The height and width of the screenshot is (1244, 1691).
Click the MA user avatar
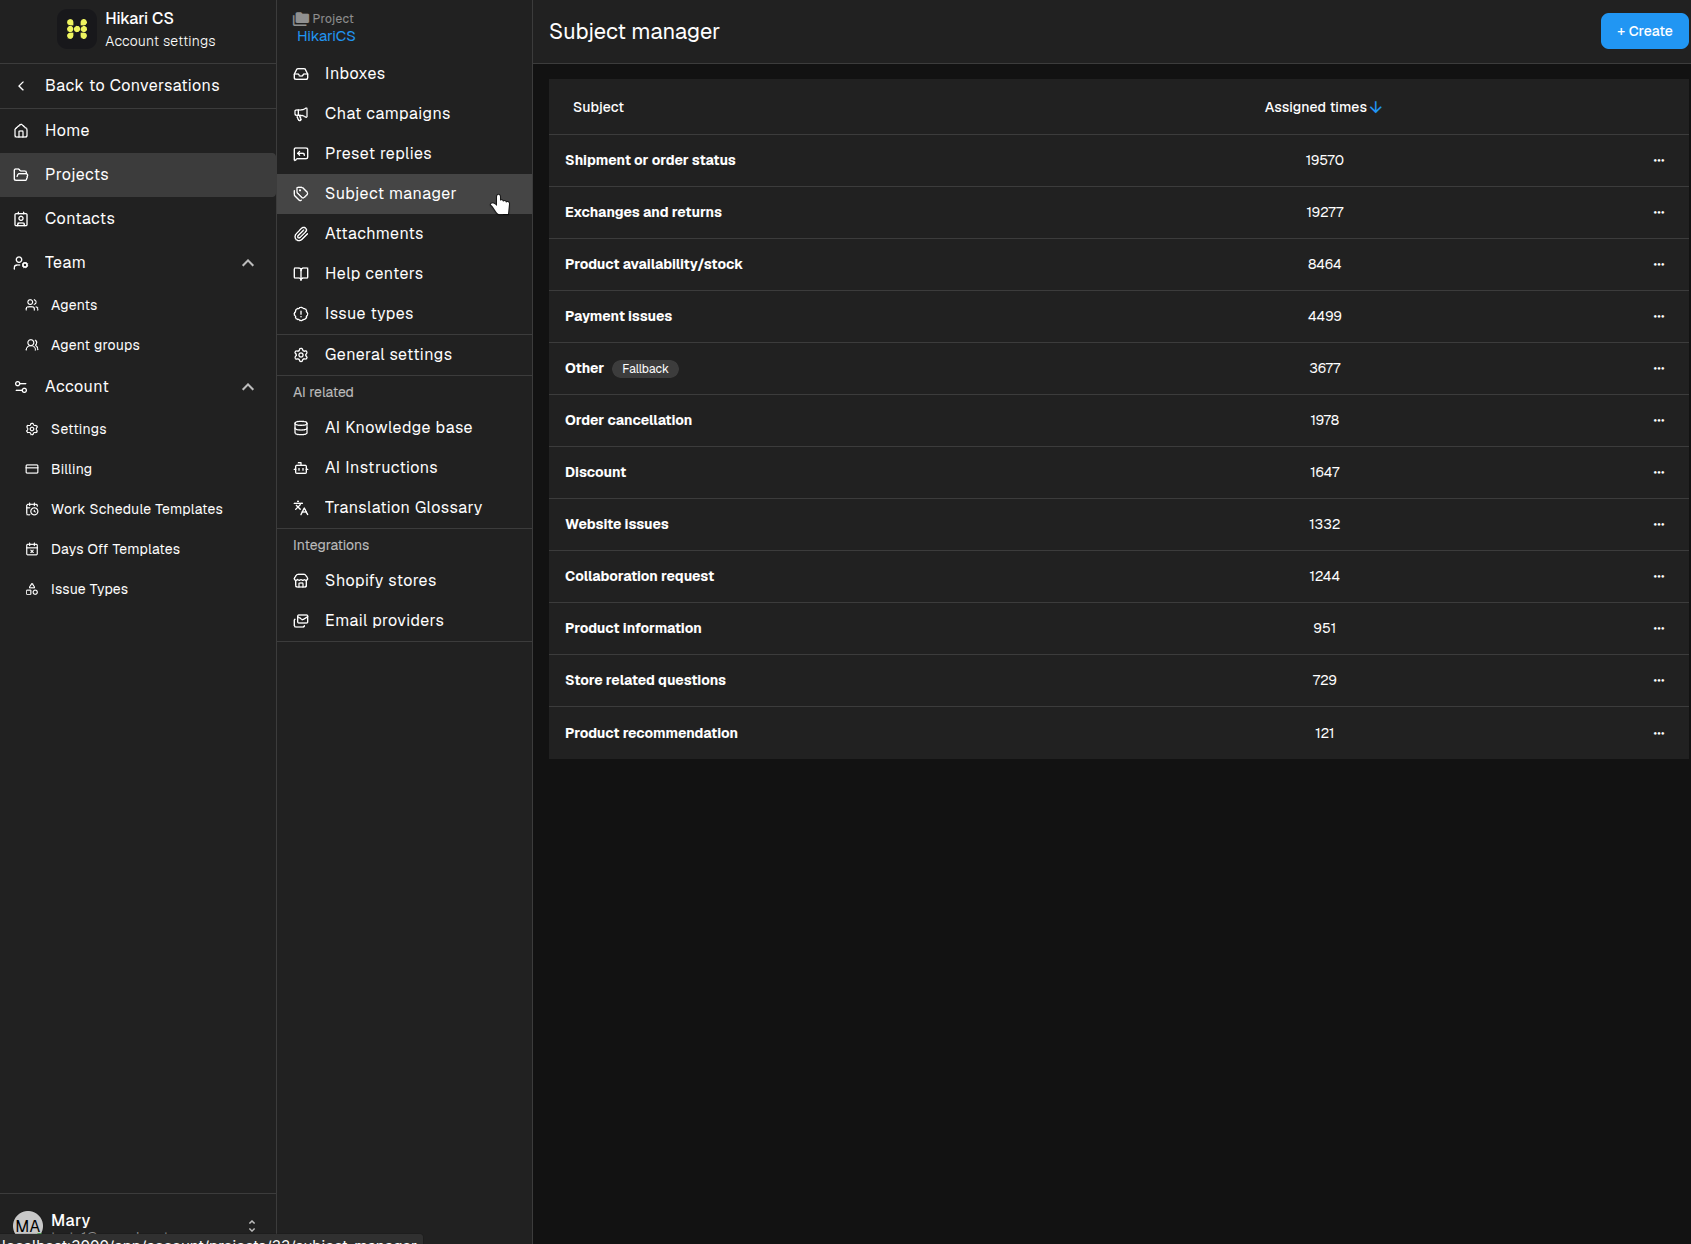(28, 1224)
